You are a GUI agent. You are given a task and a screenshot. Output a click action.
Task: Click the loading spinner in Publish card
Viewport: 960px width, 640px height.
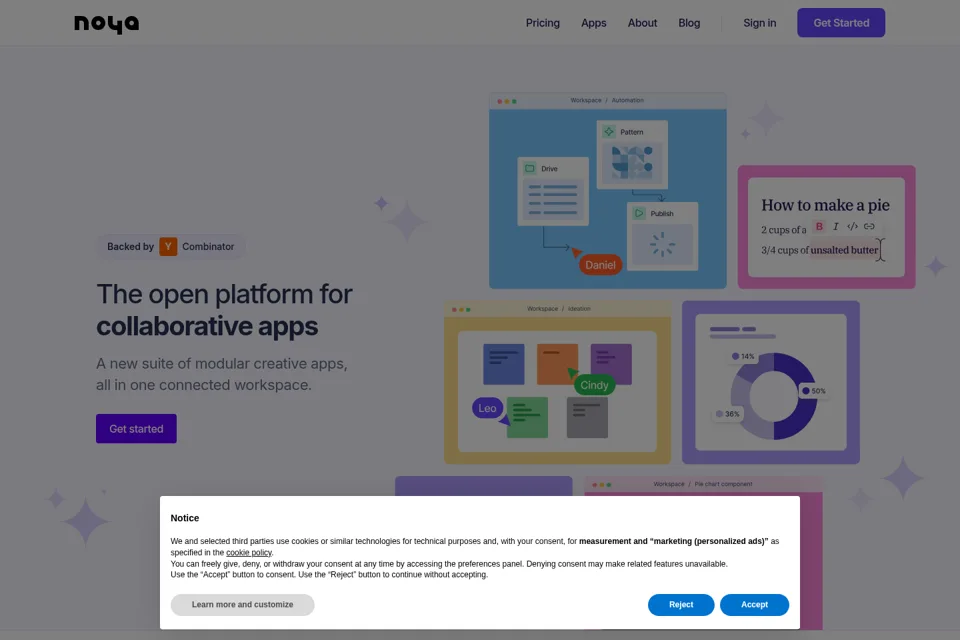point(662,244)
